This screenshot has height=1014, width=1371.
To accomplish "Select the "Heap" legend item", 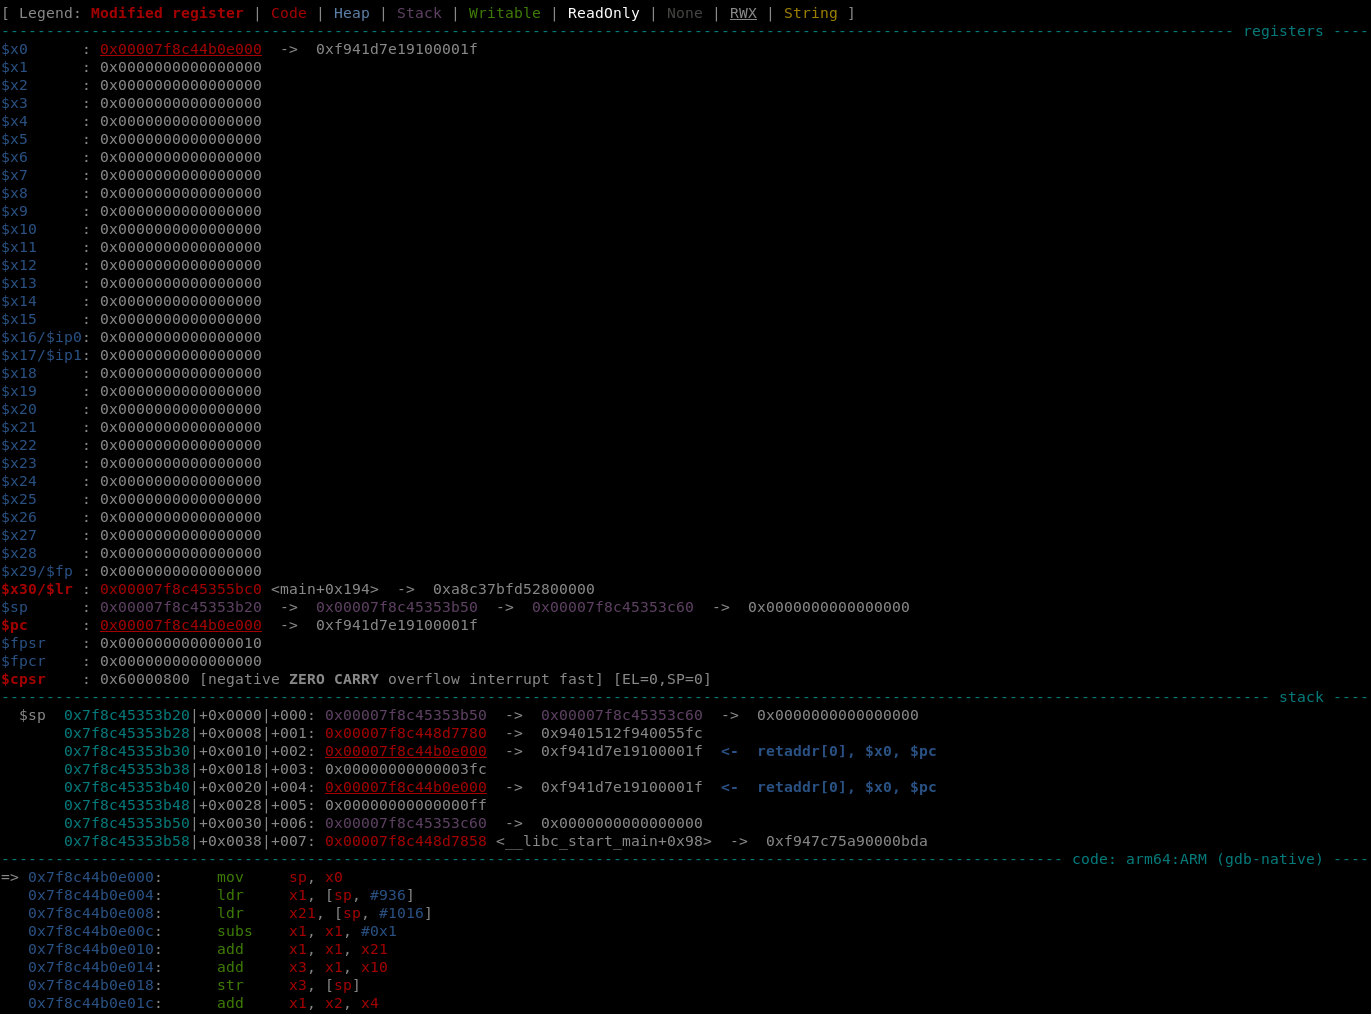I will (351, 13).
